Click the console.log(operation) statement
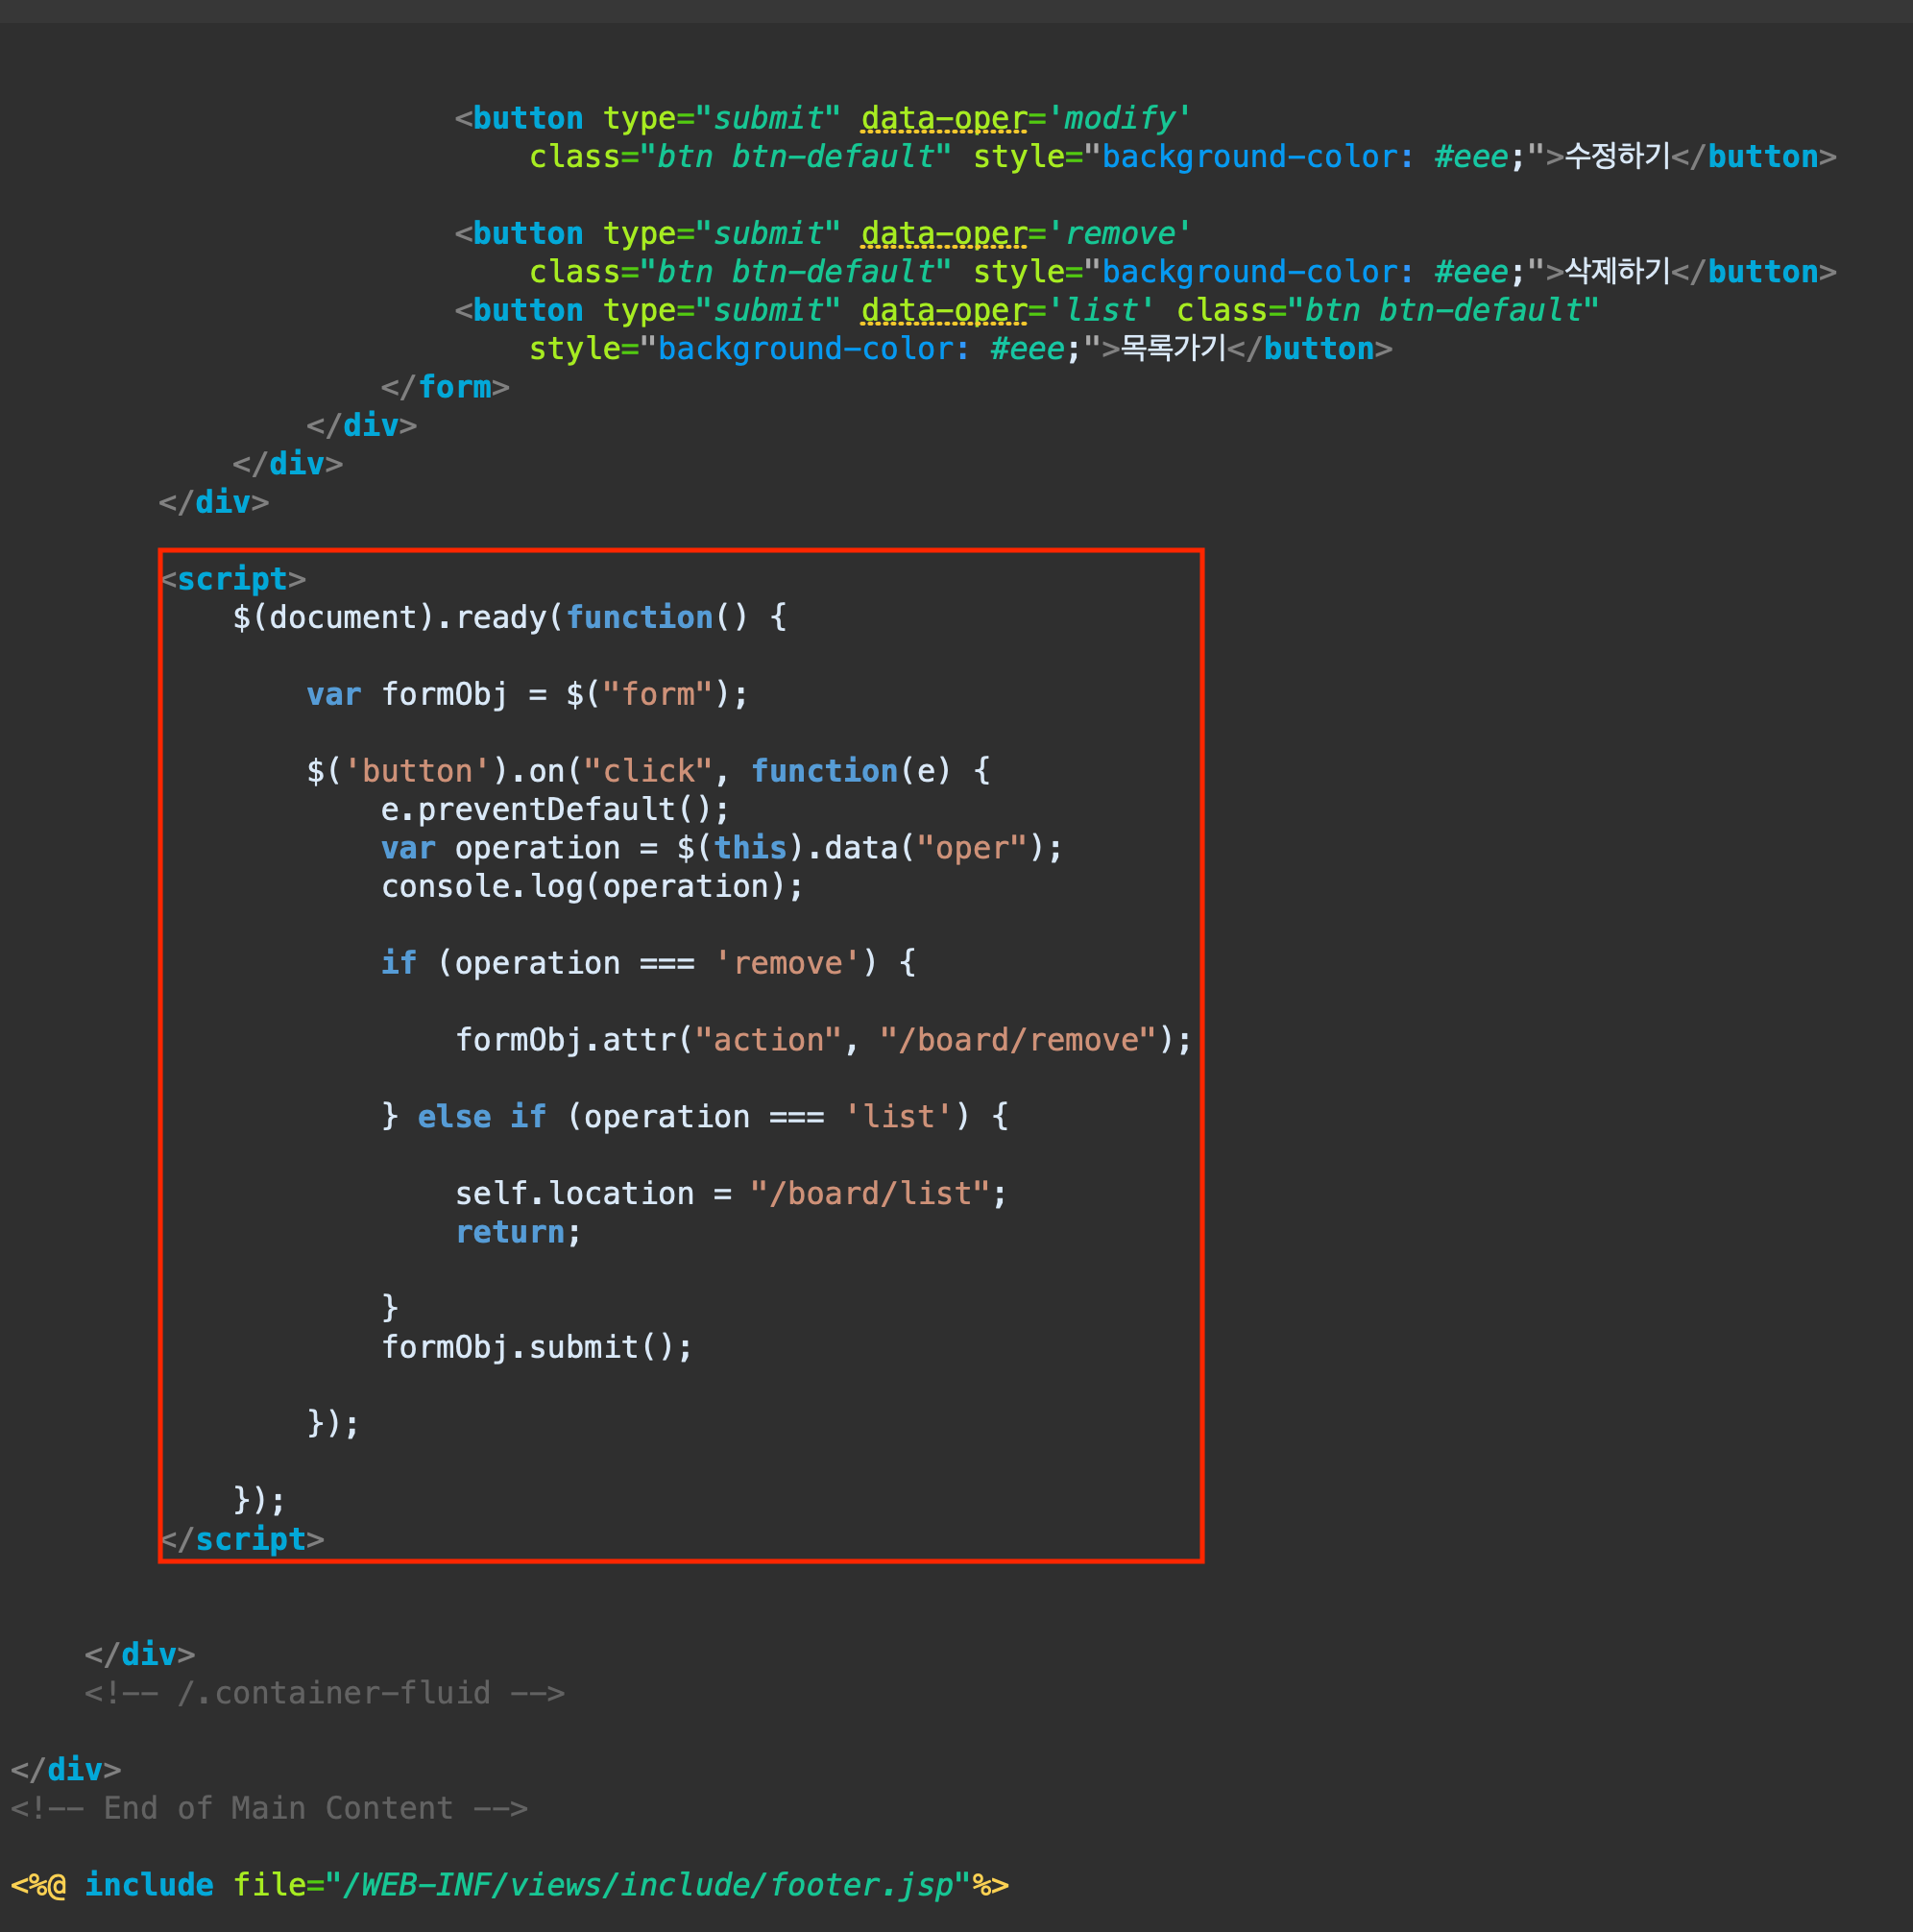1913x1932 pixels. pos(591,886)
